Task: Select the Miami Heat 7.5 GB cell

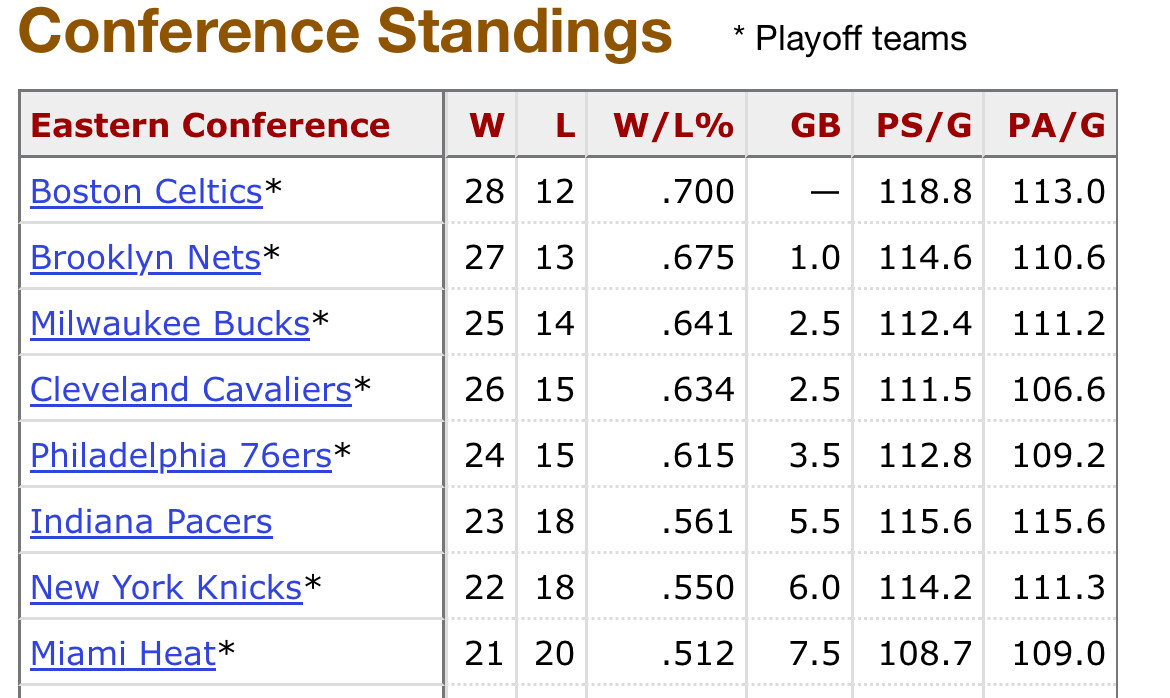Action: tap(814, 654)
